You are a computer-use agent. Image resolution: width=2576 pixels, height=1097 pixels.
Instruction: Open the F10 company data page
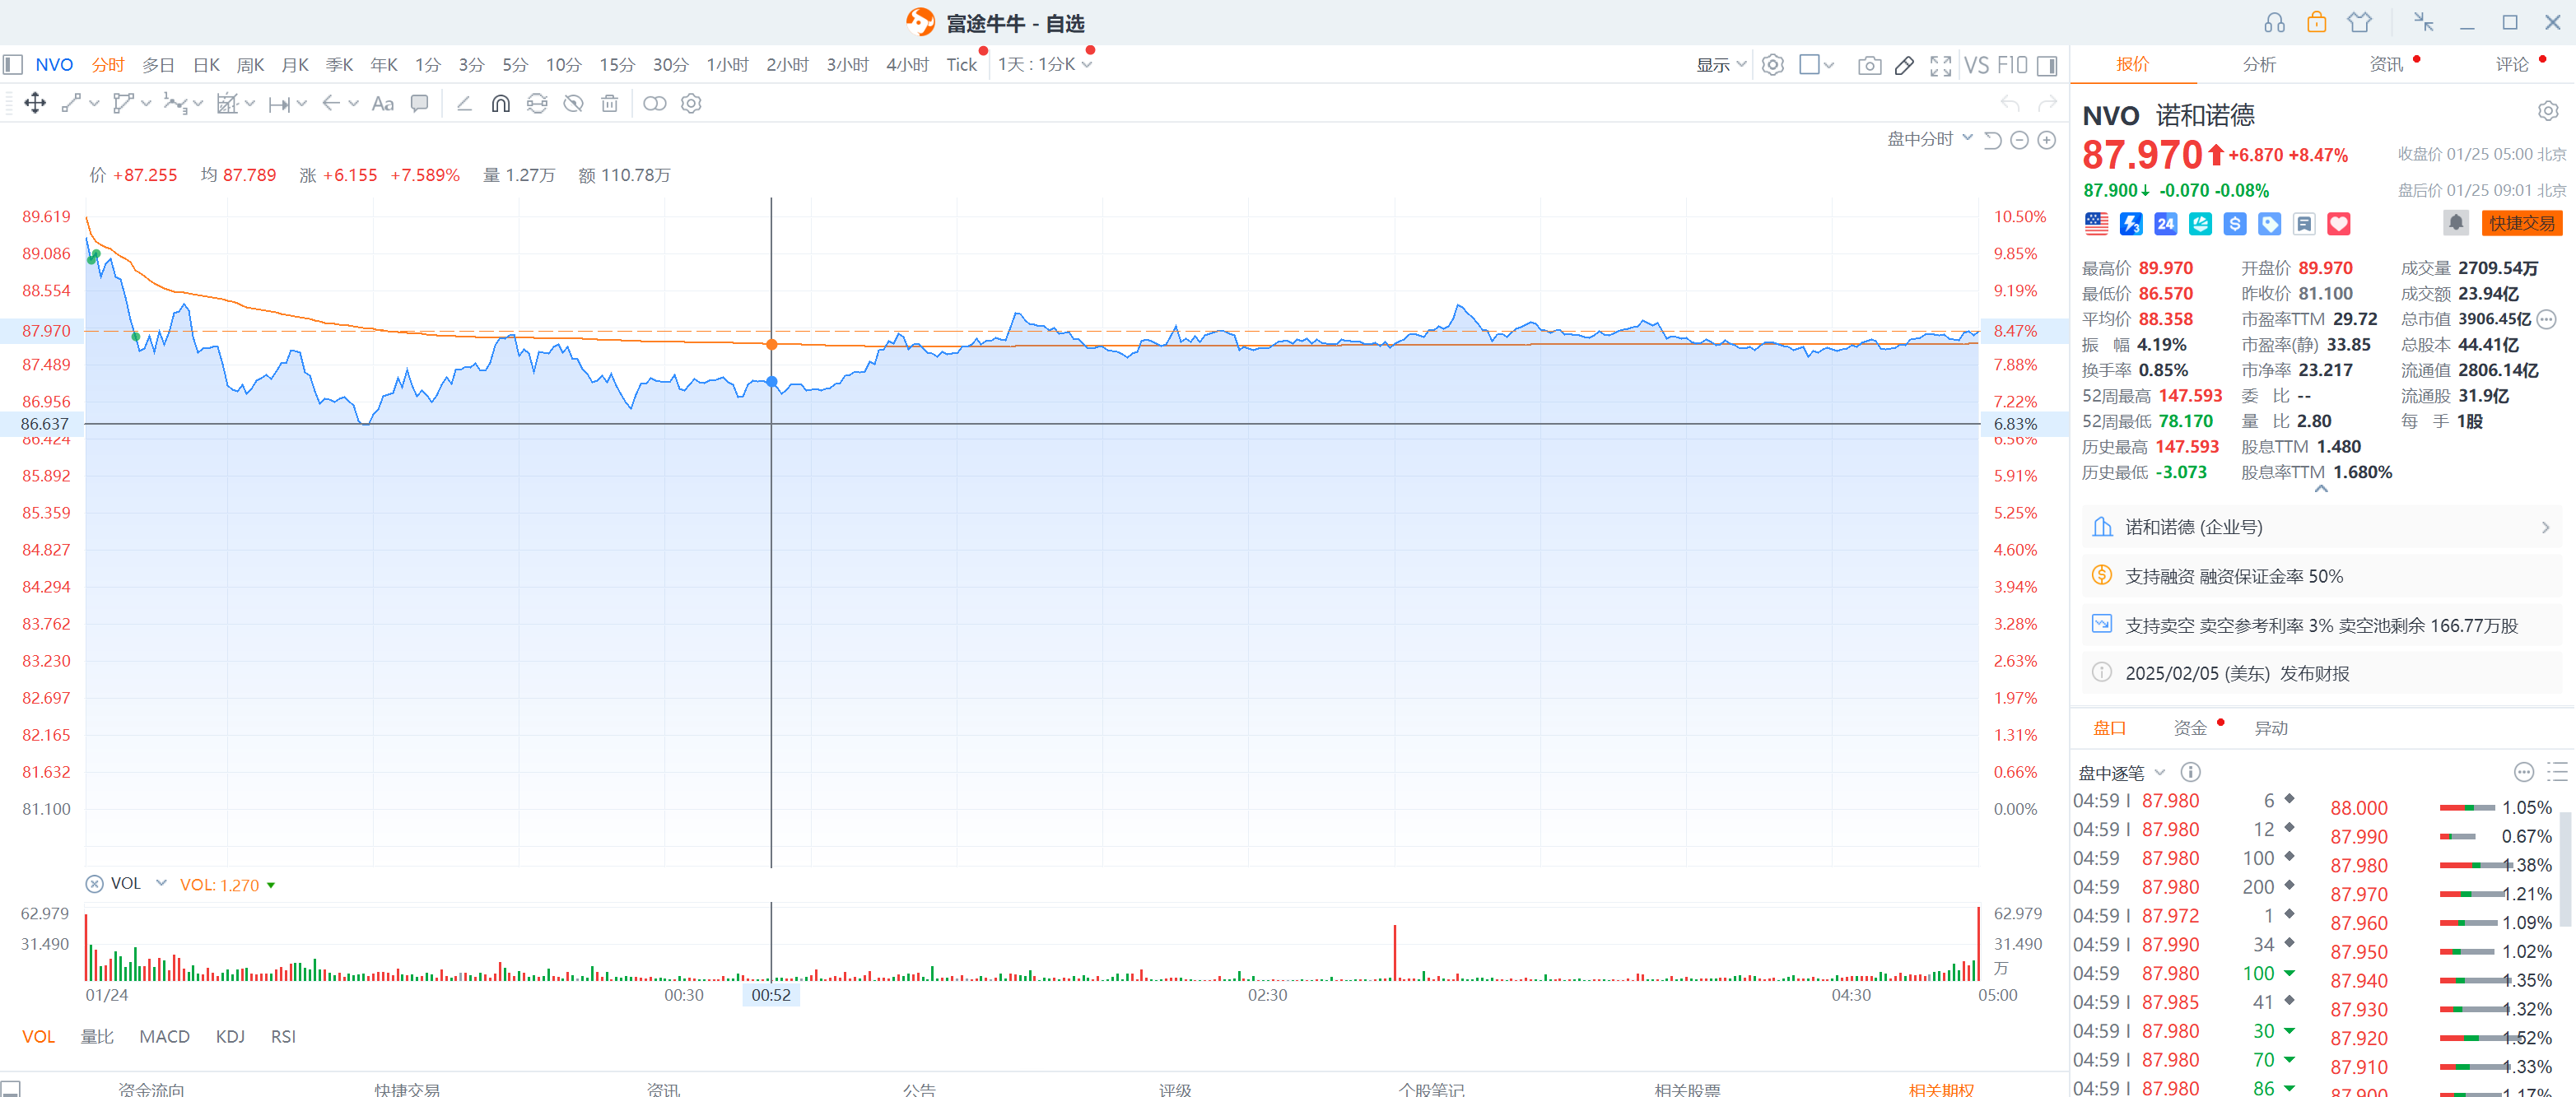[2012, 65]
